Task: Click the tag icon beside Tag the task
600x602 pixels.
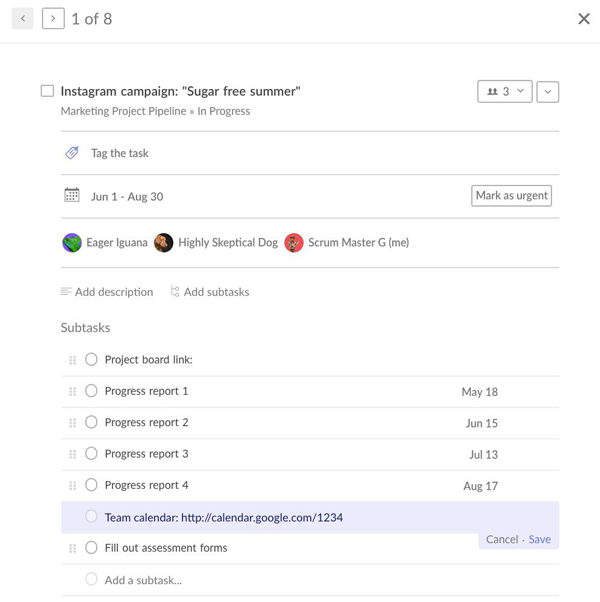Action: click(x=72, y=153)
